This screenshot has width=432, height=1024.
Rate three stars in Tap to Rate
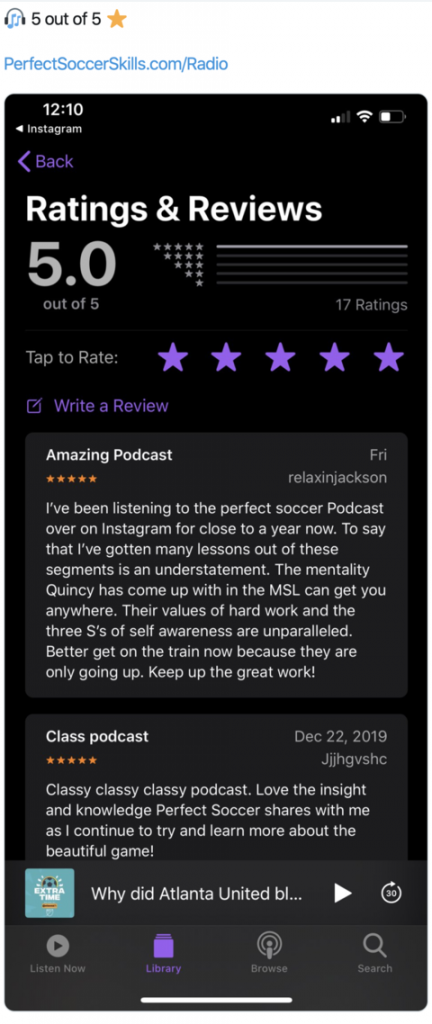click(281, 358)
